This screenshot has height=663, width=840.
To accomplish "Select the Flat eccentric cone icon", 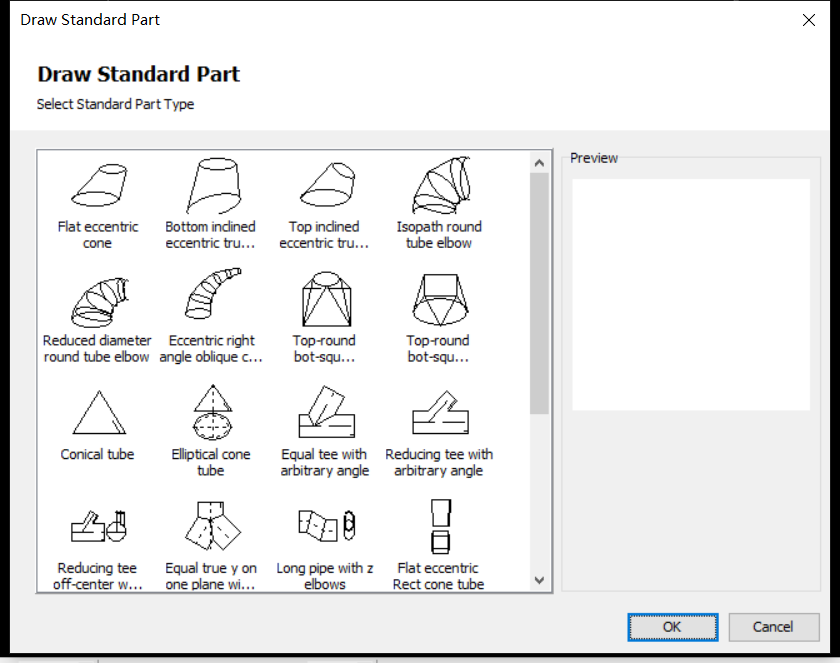I will point(99,185).
